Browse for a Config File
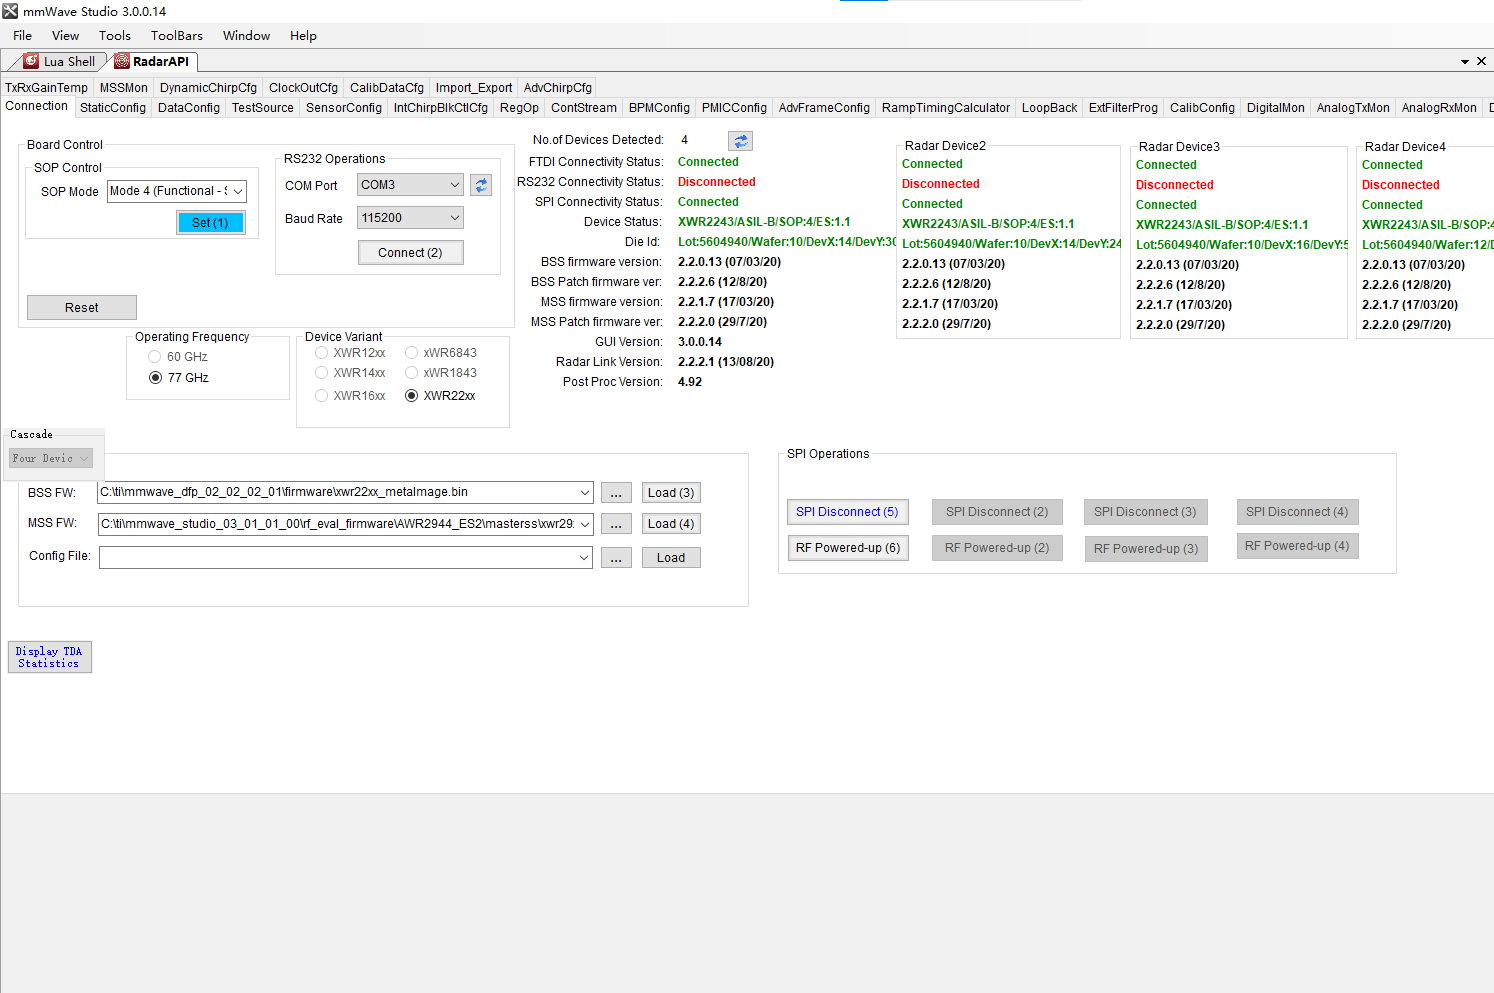Screen dimensions: 1494x993 (x=616, y=558)
